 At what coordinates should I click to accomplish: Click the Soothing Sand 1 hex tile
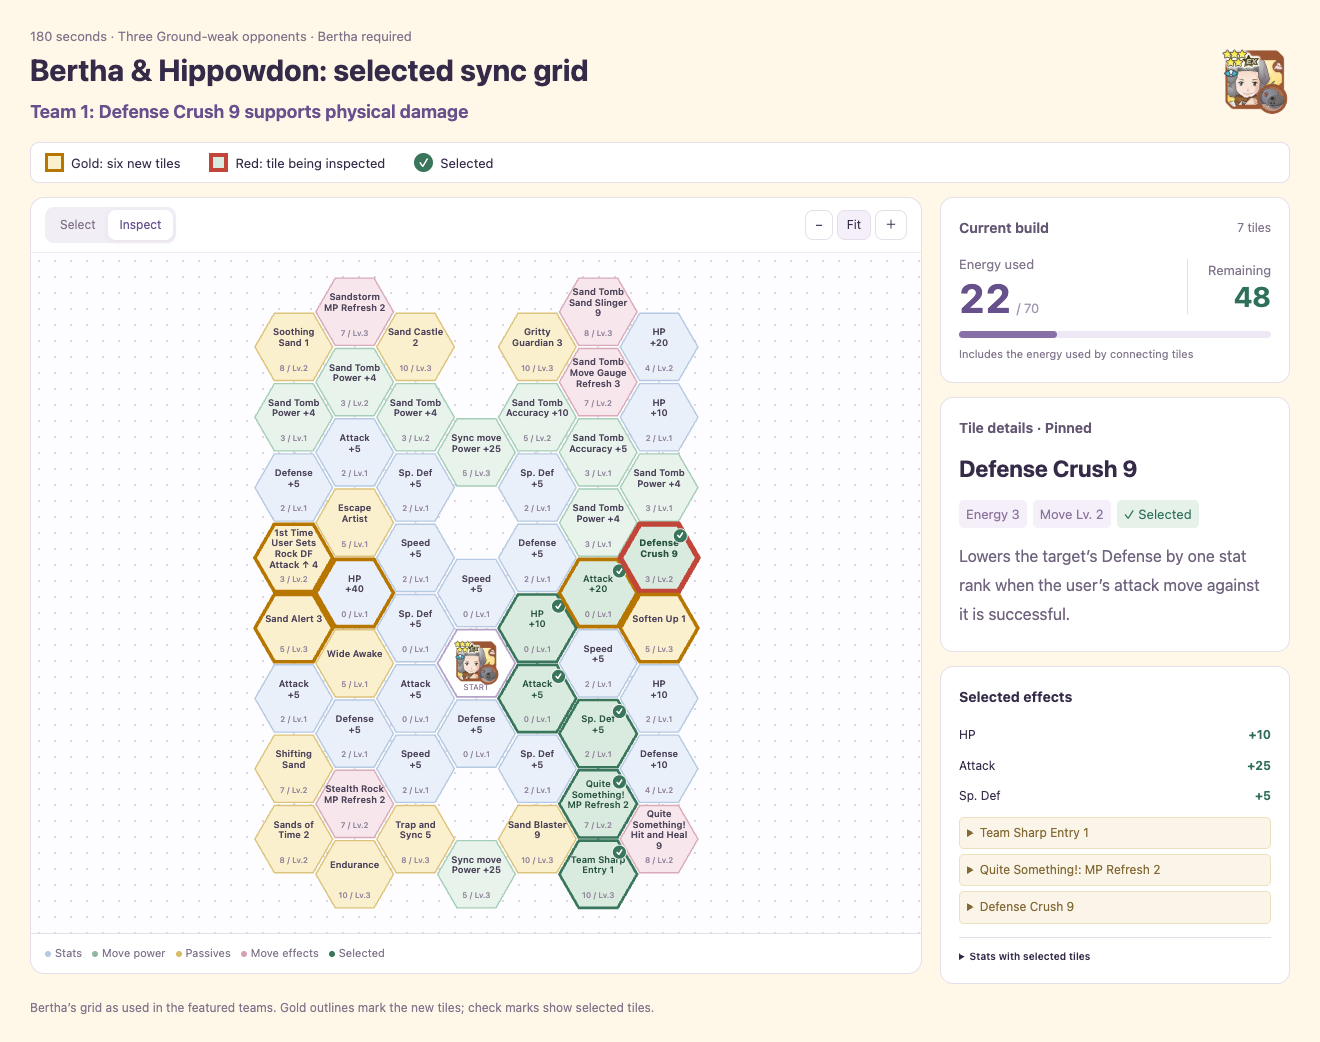pos(294,348)
